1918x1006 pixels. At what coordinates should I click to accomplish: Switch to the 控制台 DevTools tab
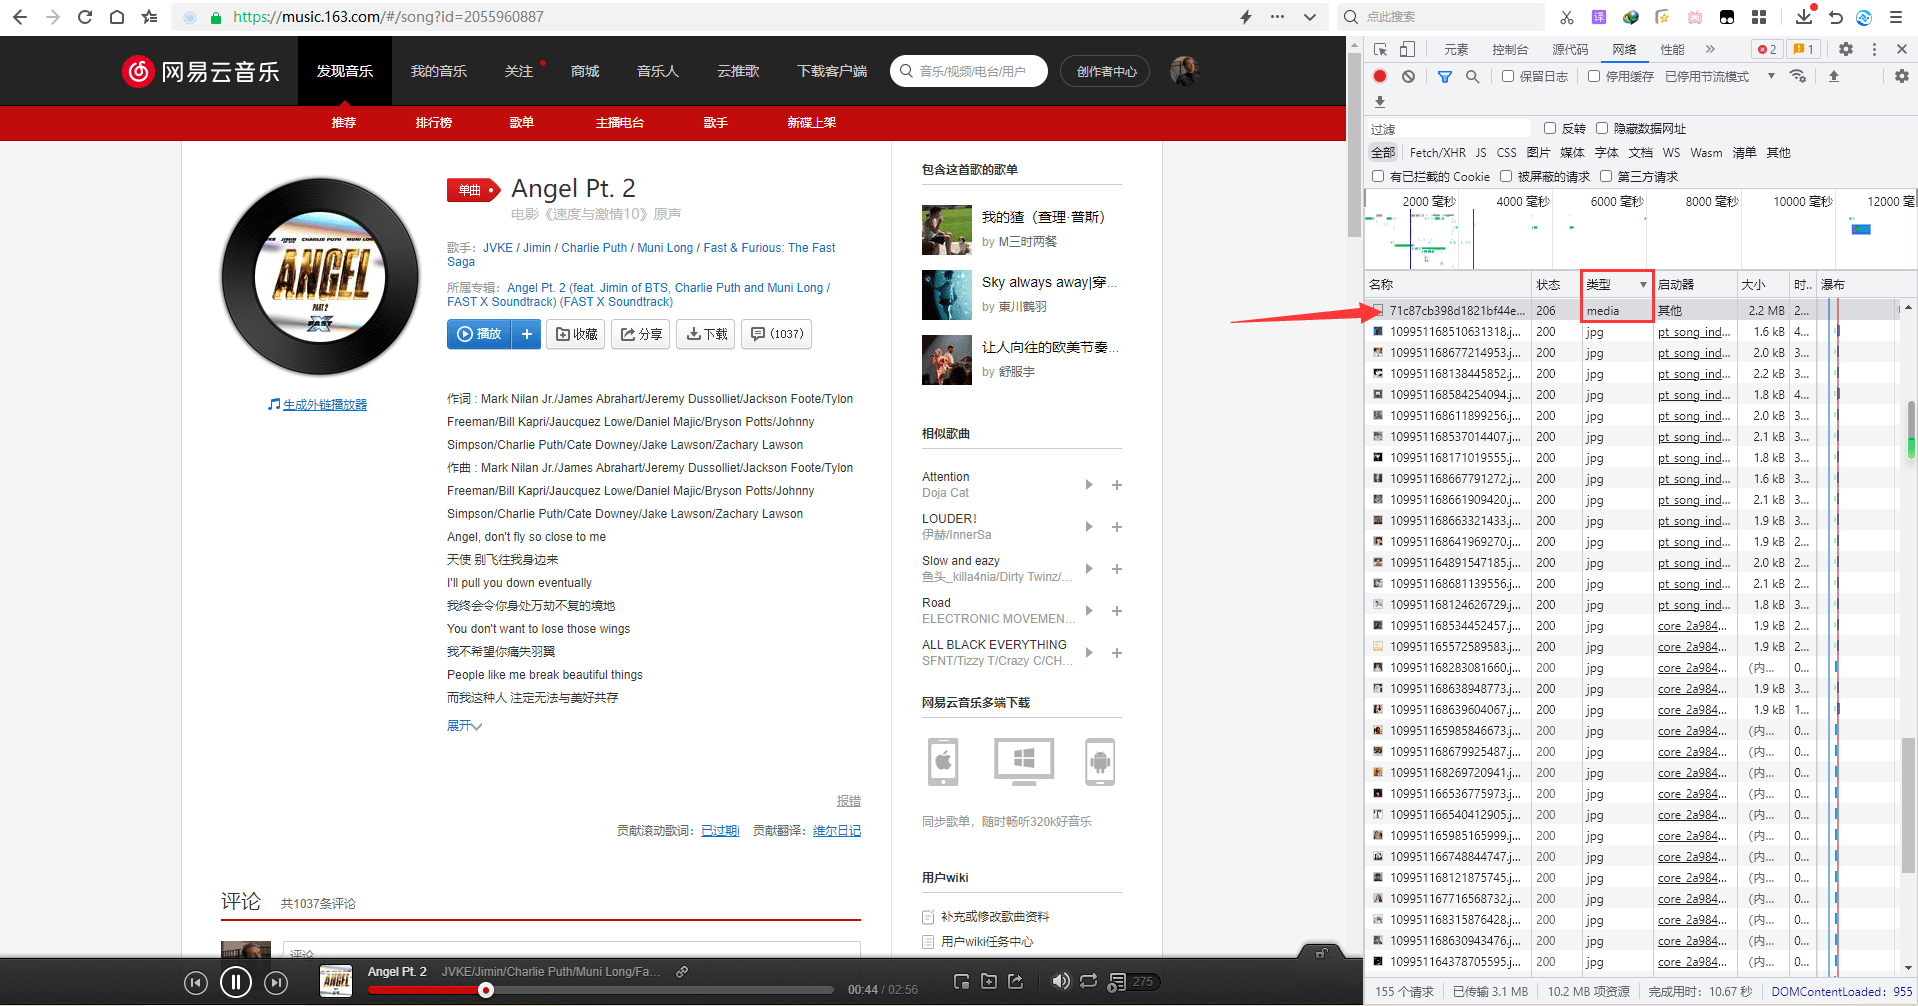pos(1510,48)
